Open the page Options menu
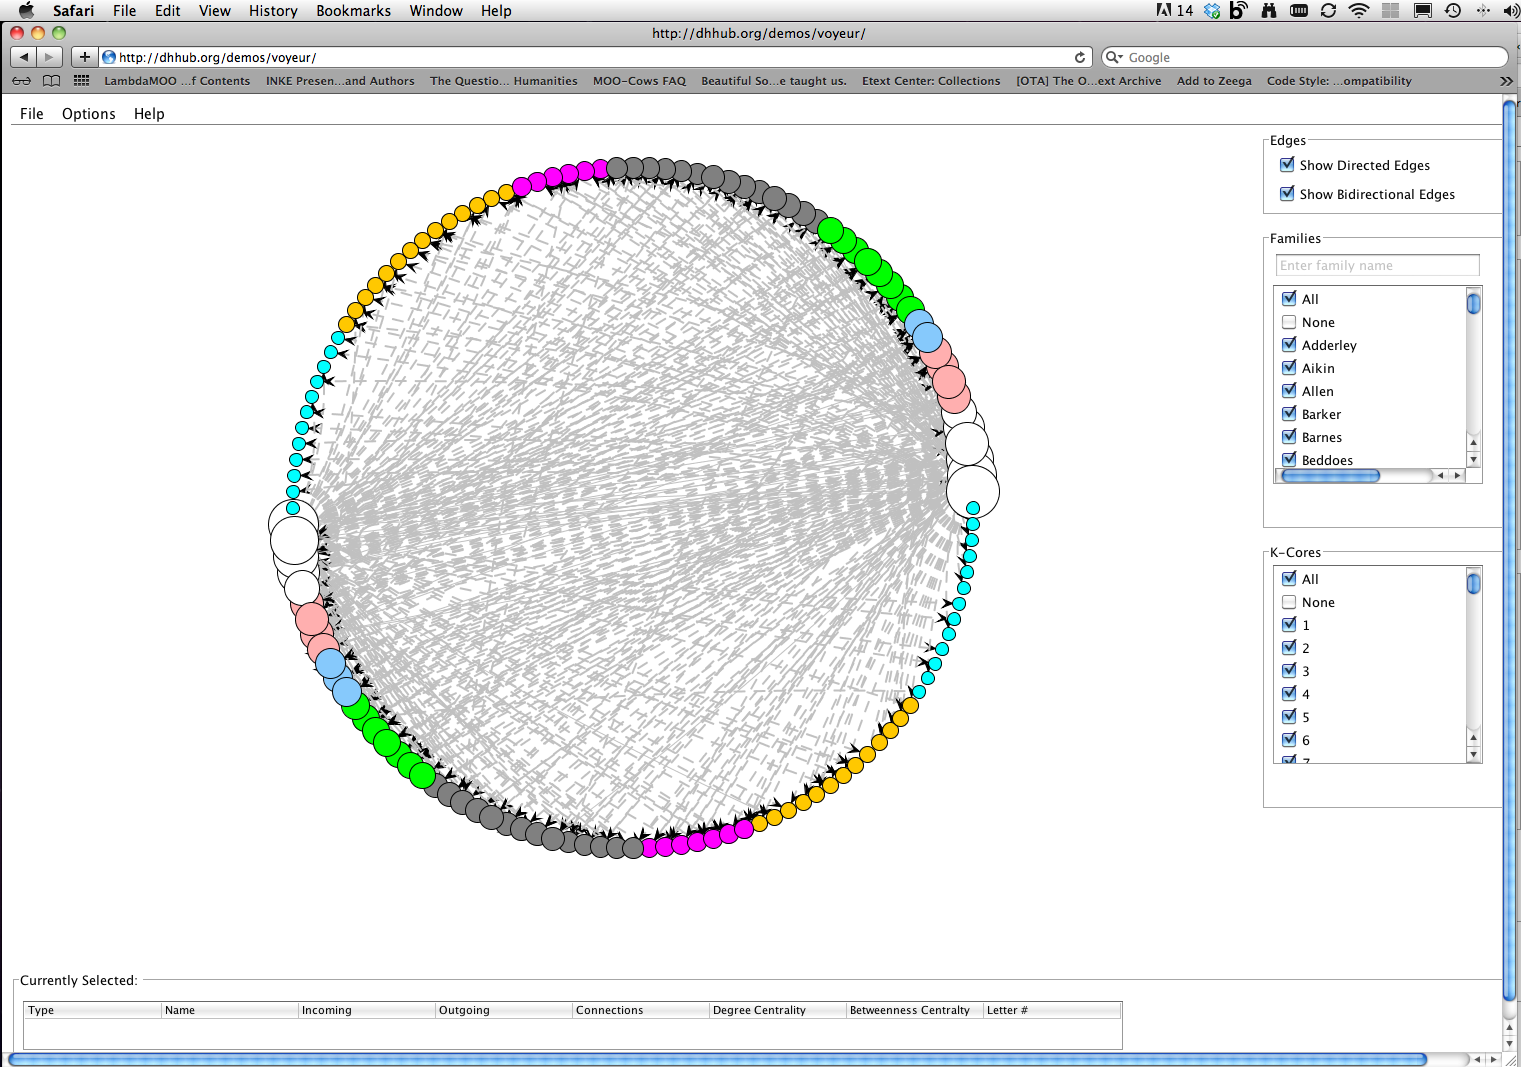1521x1067 pixels. click(89, 114)
